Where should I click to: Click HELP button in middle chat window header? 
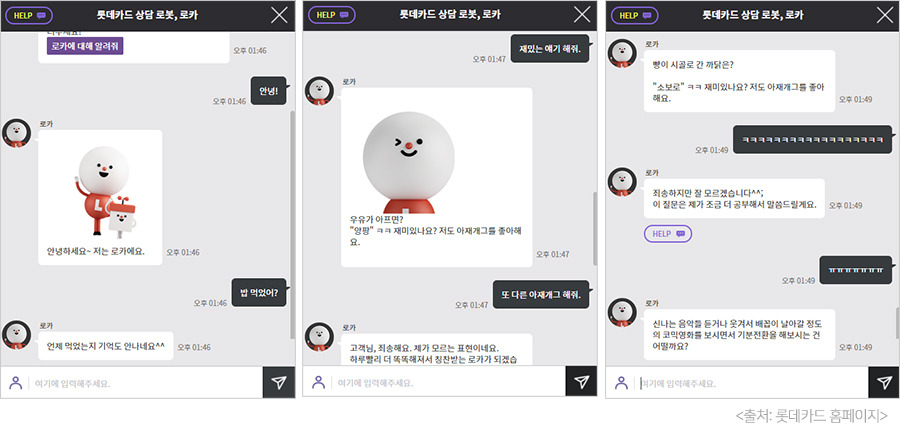click(332, 15)
